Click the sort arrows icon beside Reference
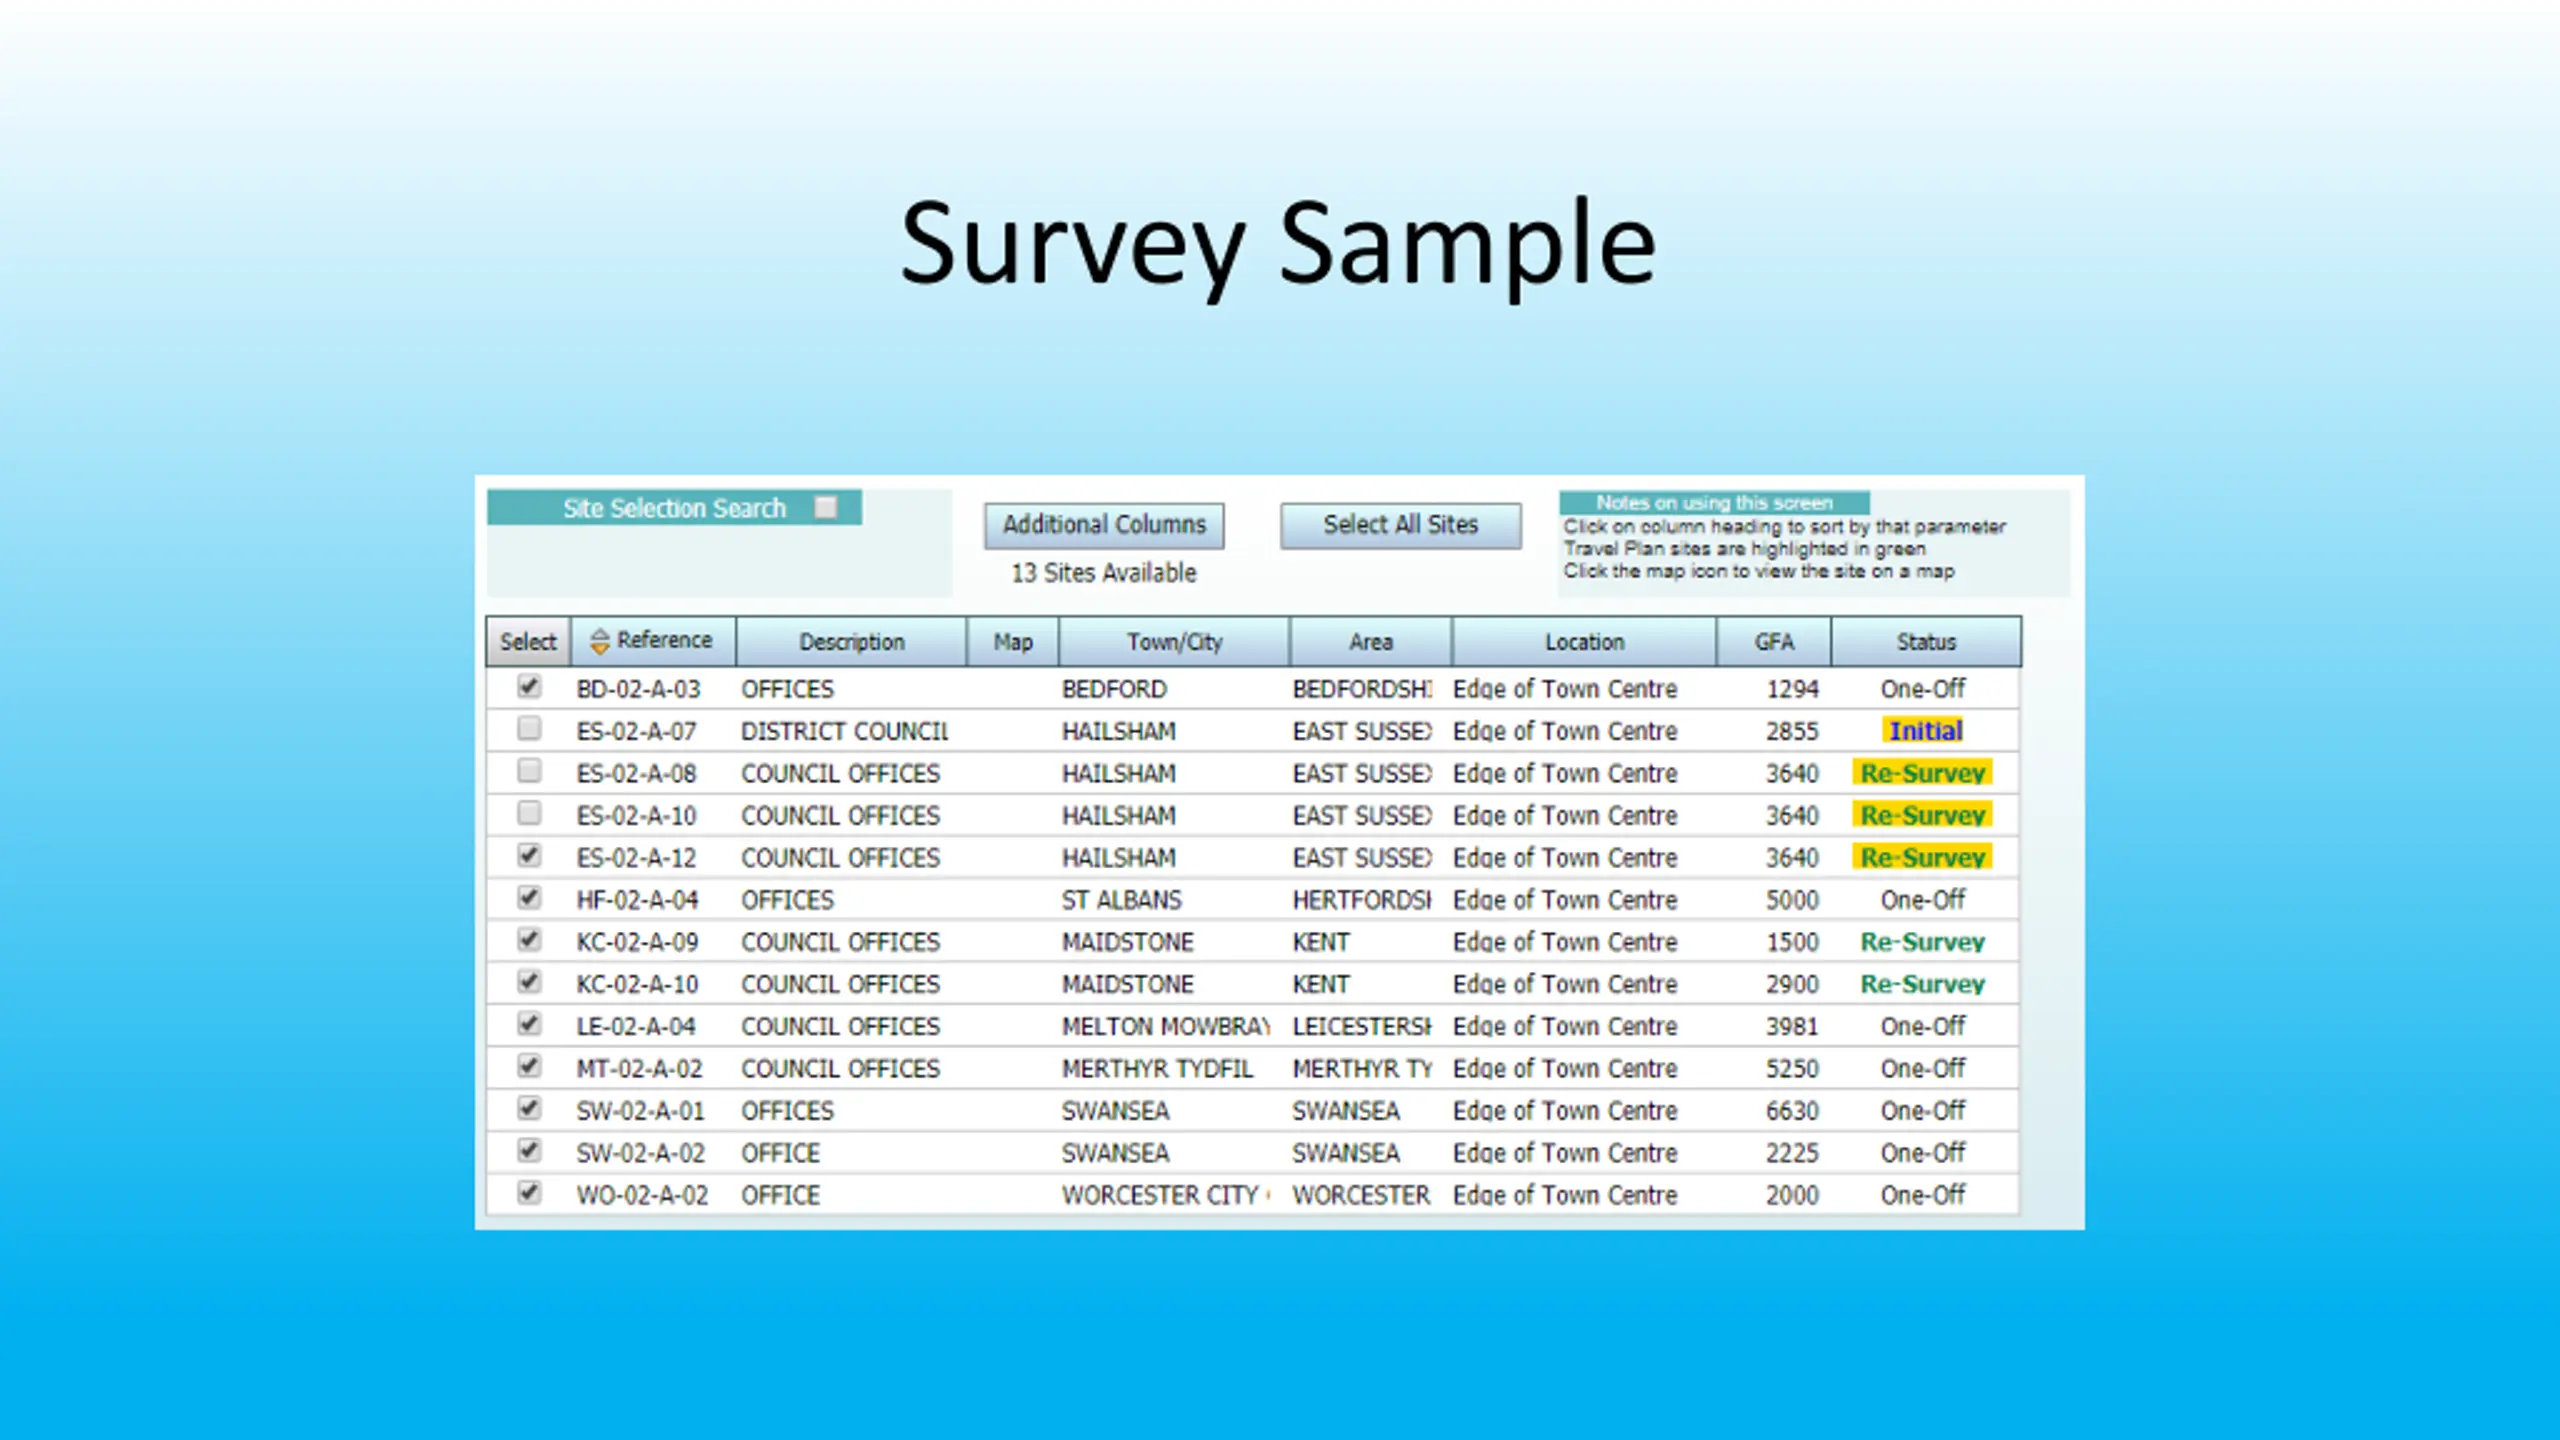Image resolution: width=2560 pixels, height=1440 pixels. point(599,641)
